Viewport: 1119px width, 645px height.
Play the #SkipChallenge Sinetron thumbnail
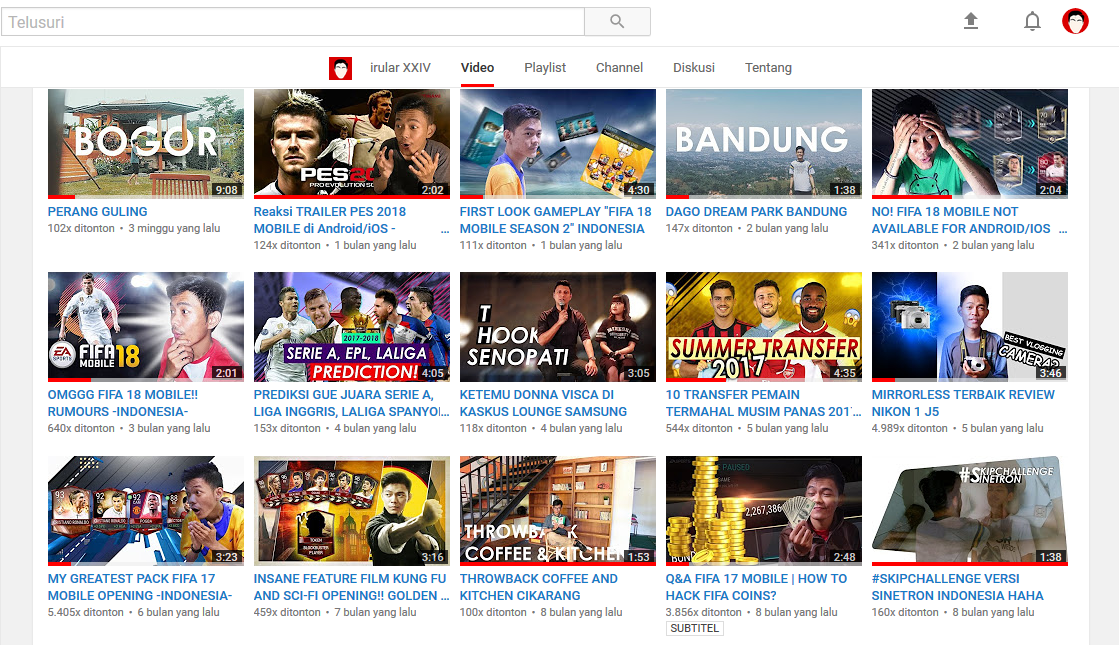(x=970, y=511)
